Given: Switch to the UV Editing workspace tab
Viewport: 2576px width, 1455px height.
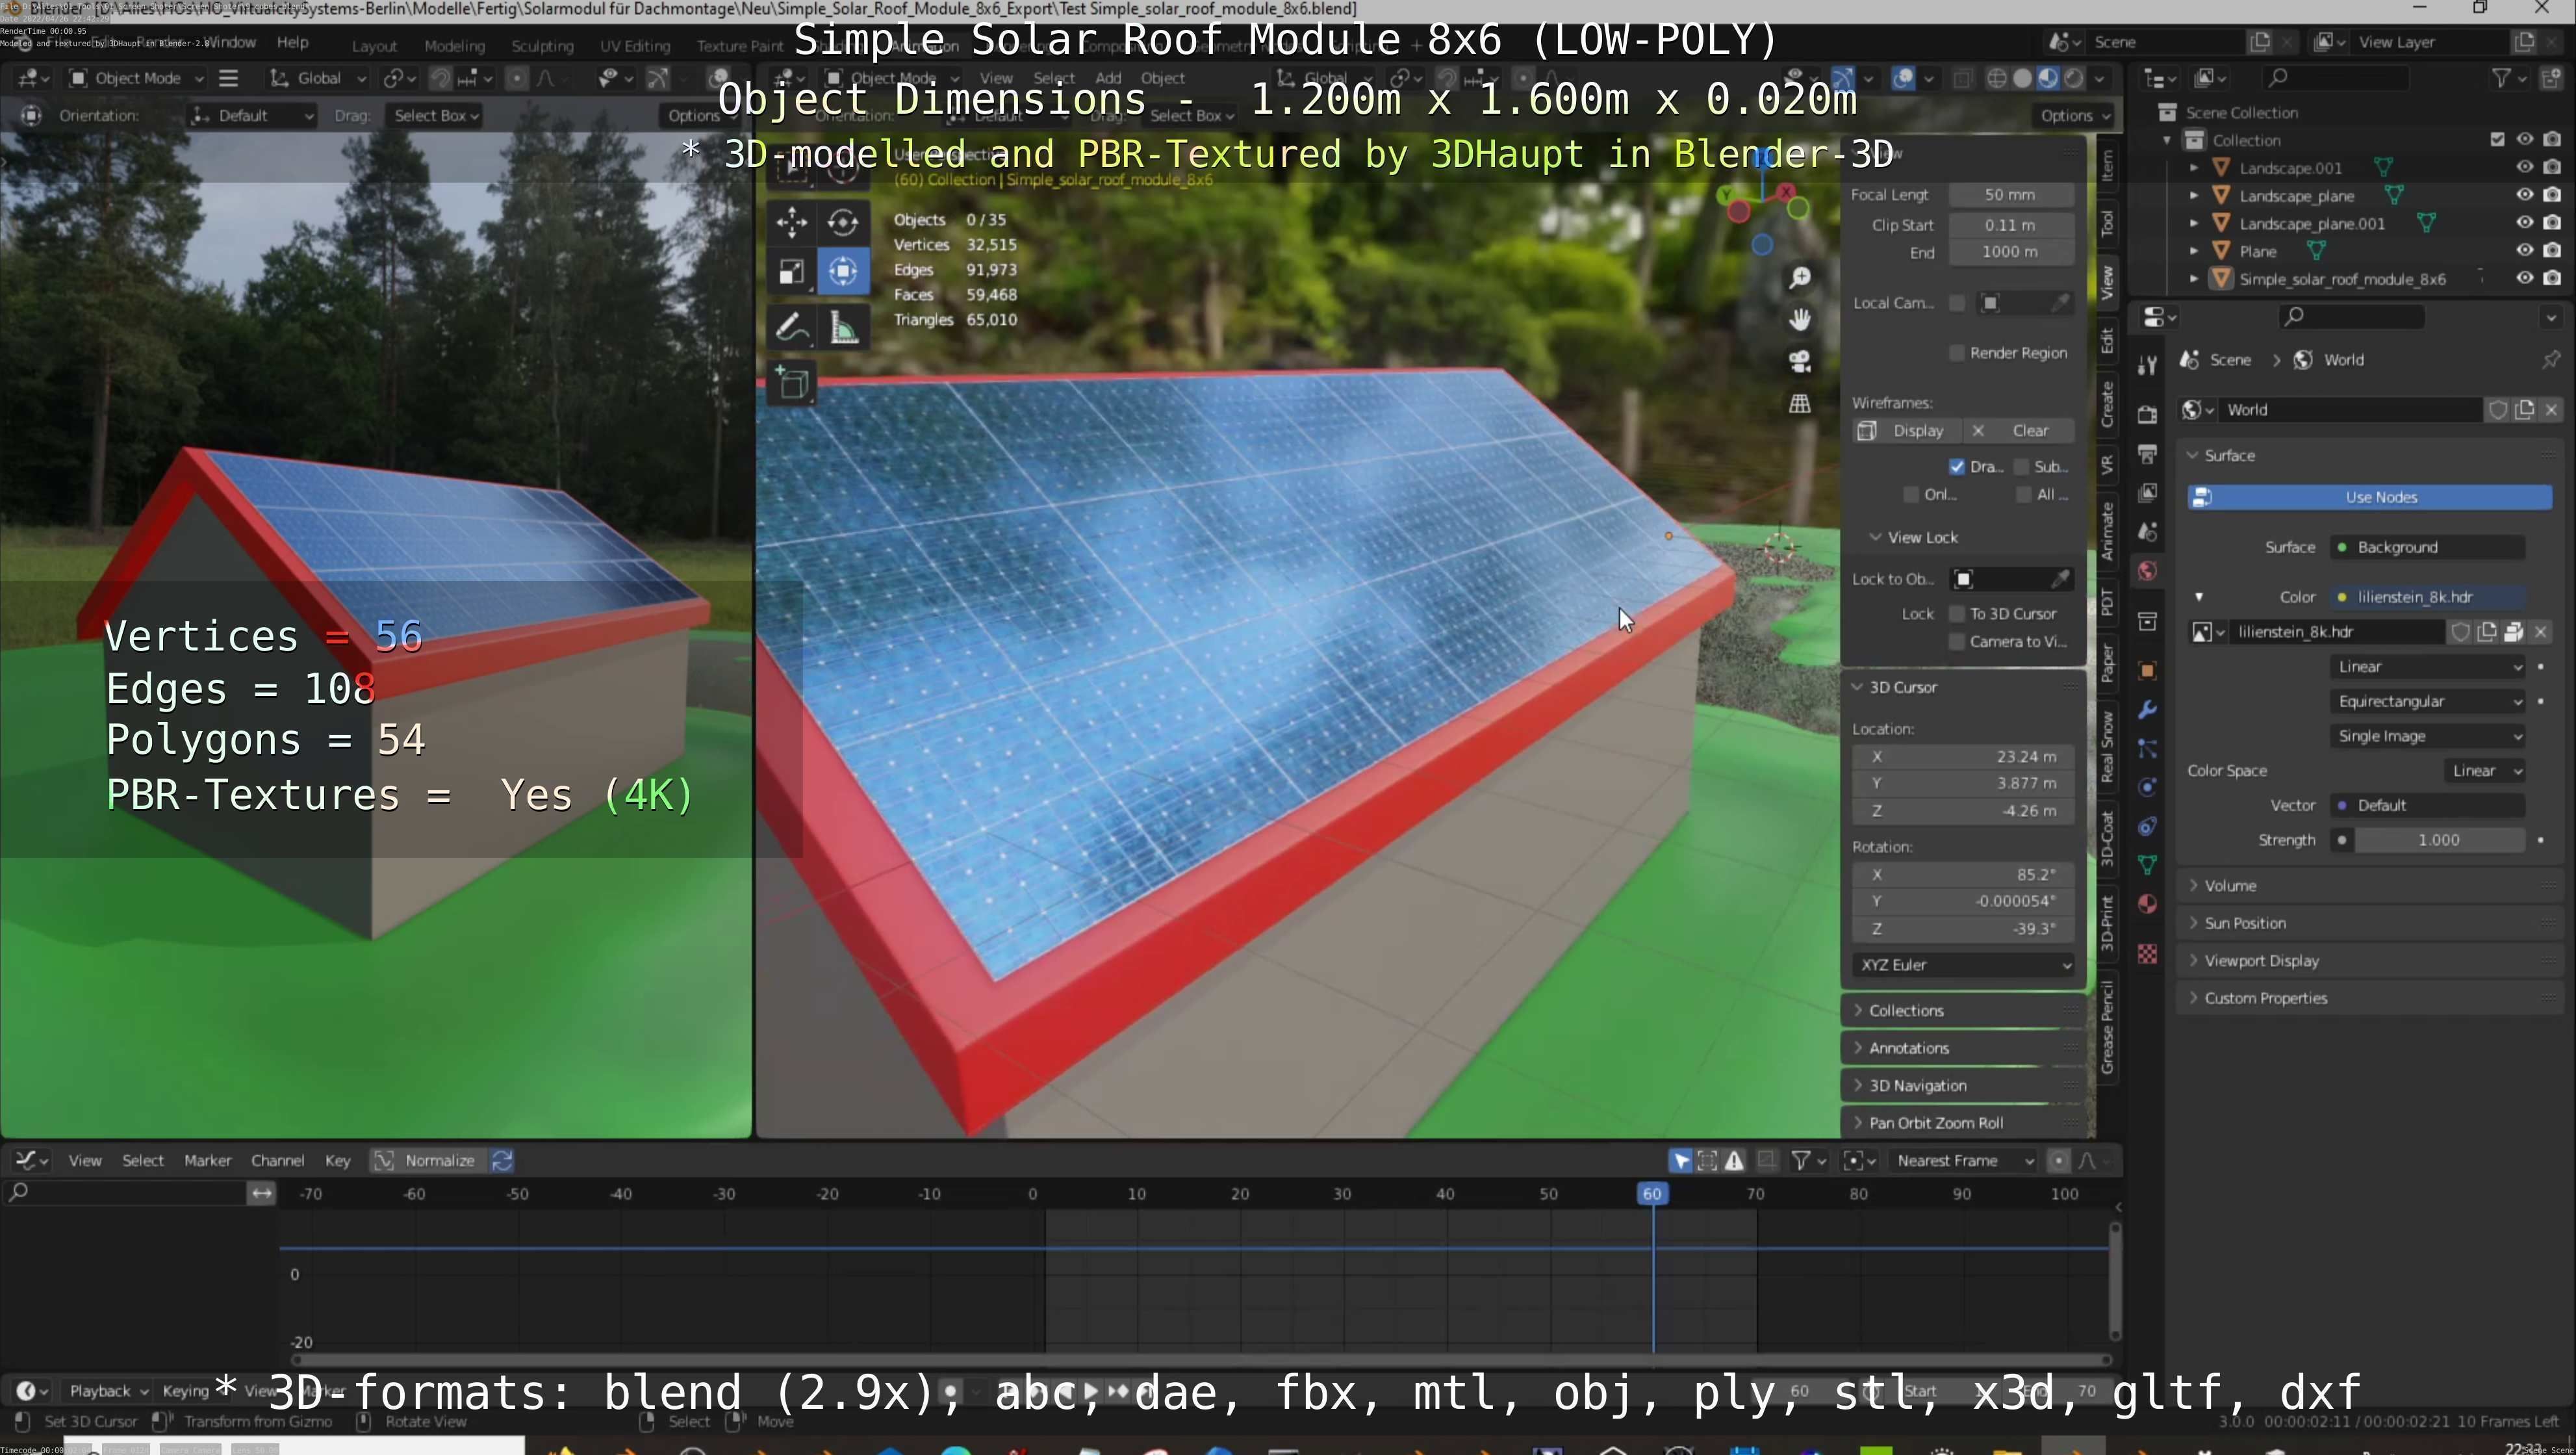Looking at the screenshot, I should pos(635,46).
